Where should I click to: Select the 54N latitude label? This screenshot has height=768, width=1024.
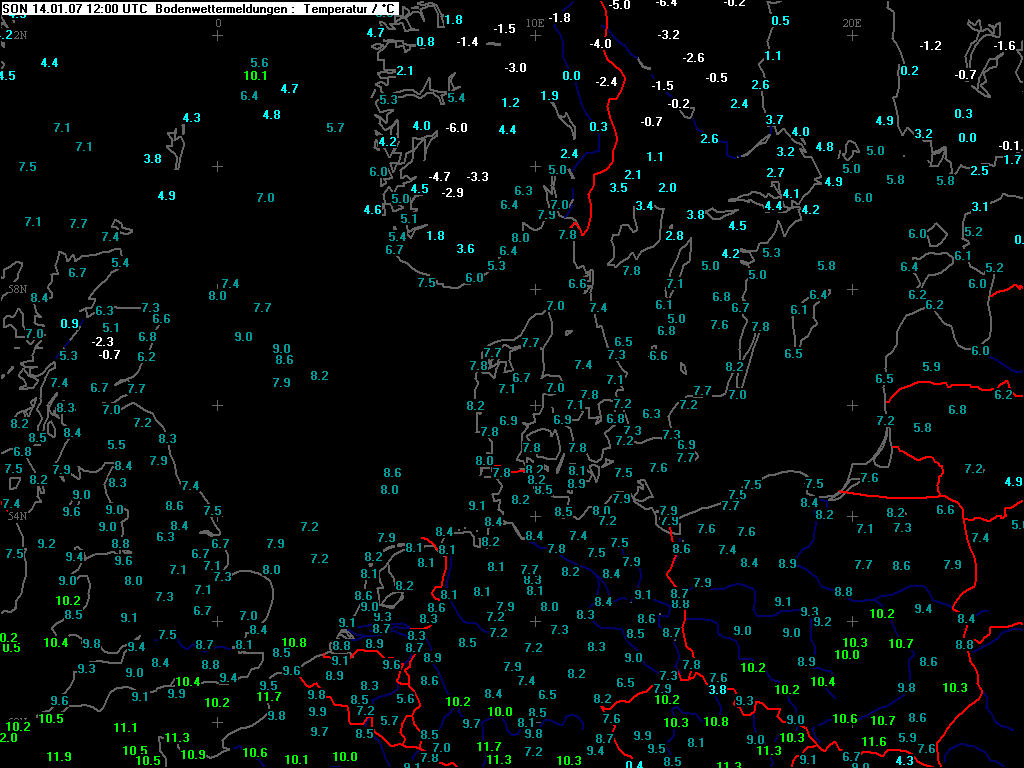(x=17, y=516)
